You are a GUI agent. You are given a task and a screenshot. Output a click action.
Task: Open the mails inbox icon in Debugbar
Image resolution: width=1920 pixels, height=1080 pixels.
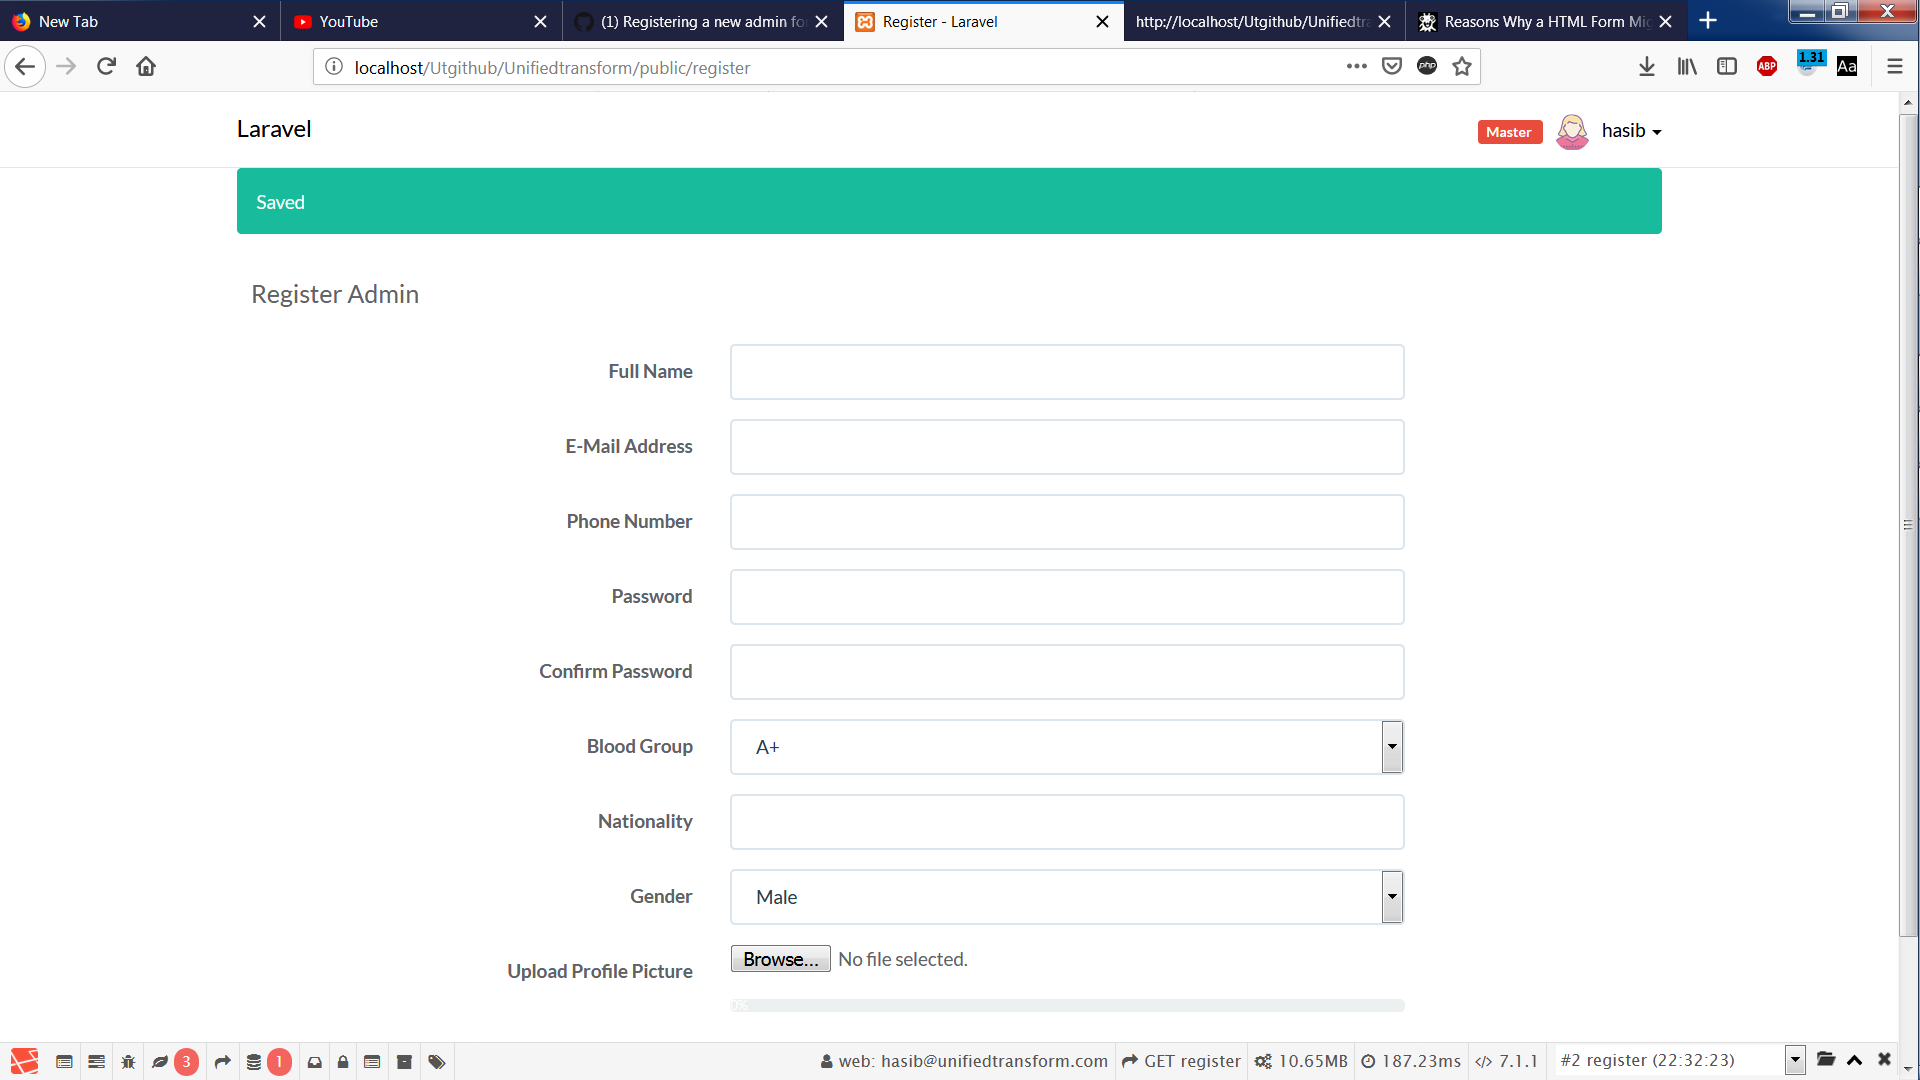point(314,1062)
